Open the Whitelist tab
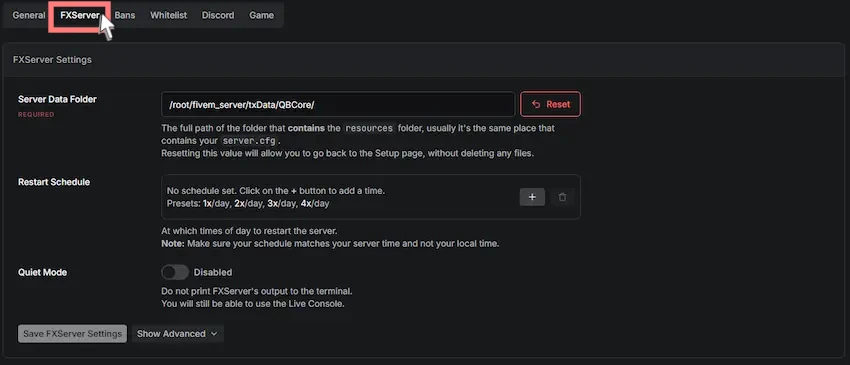Image resolution: width=850 pixels, height=365 pixels. click(169, 15)
